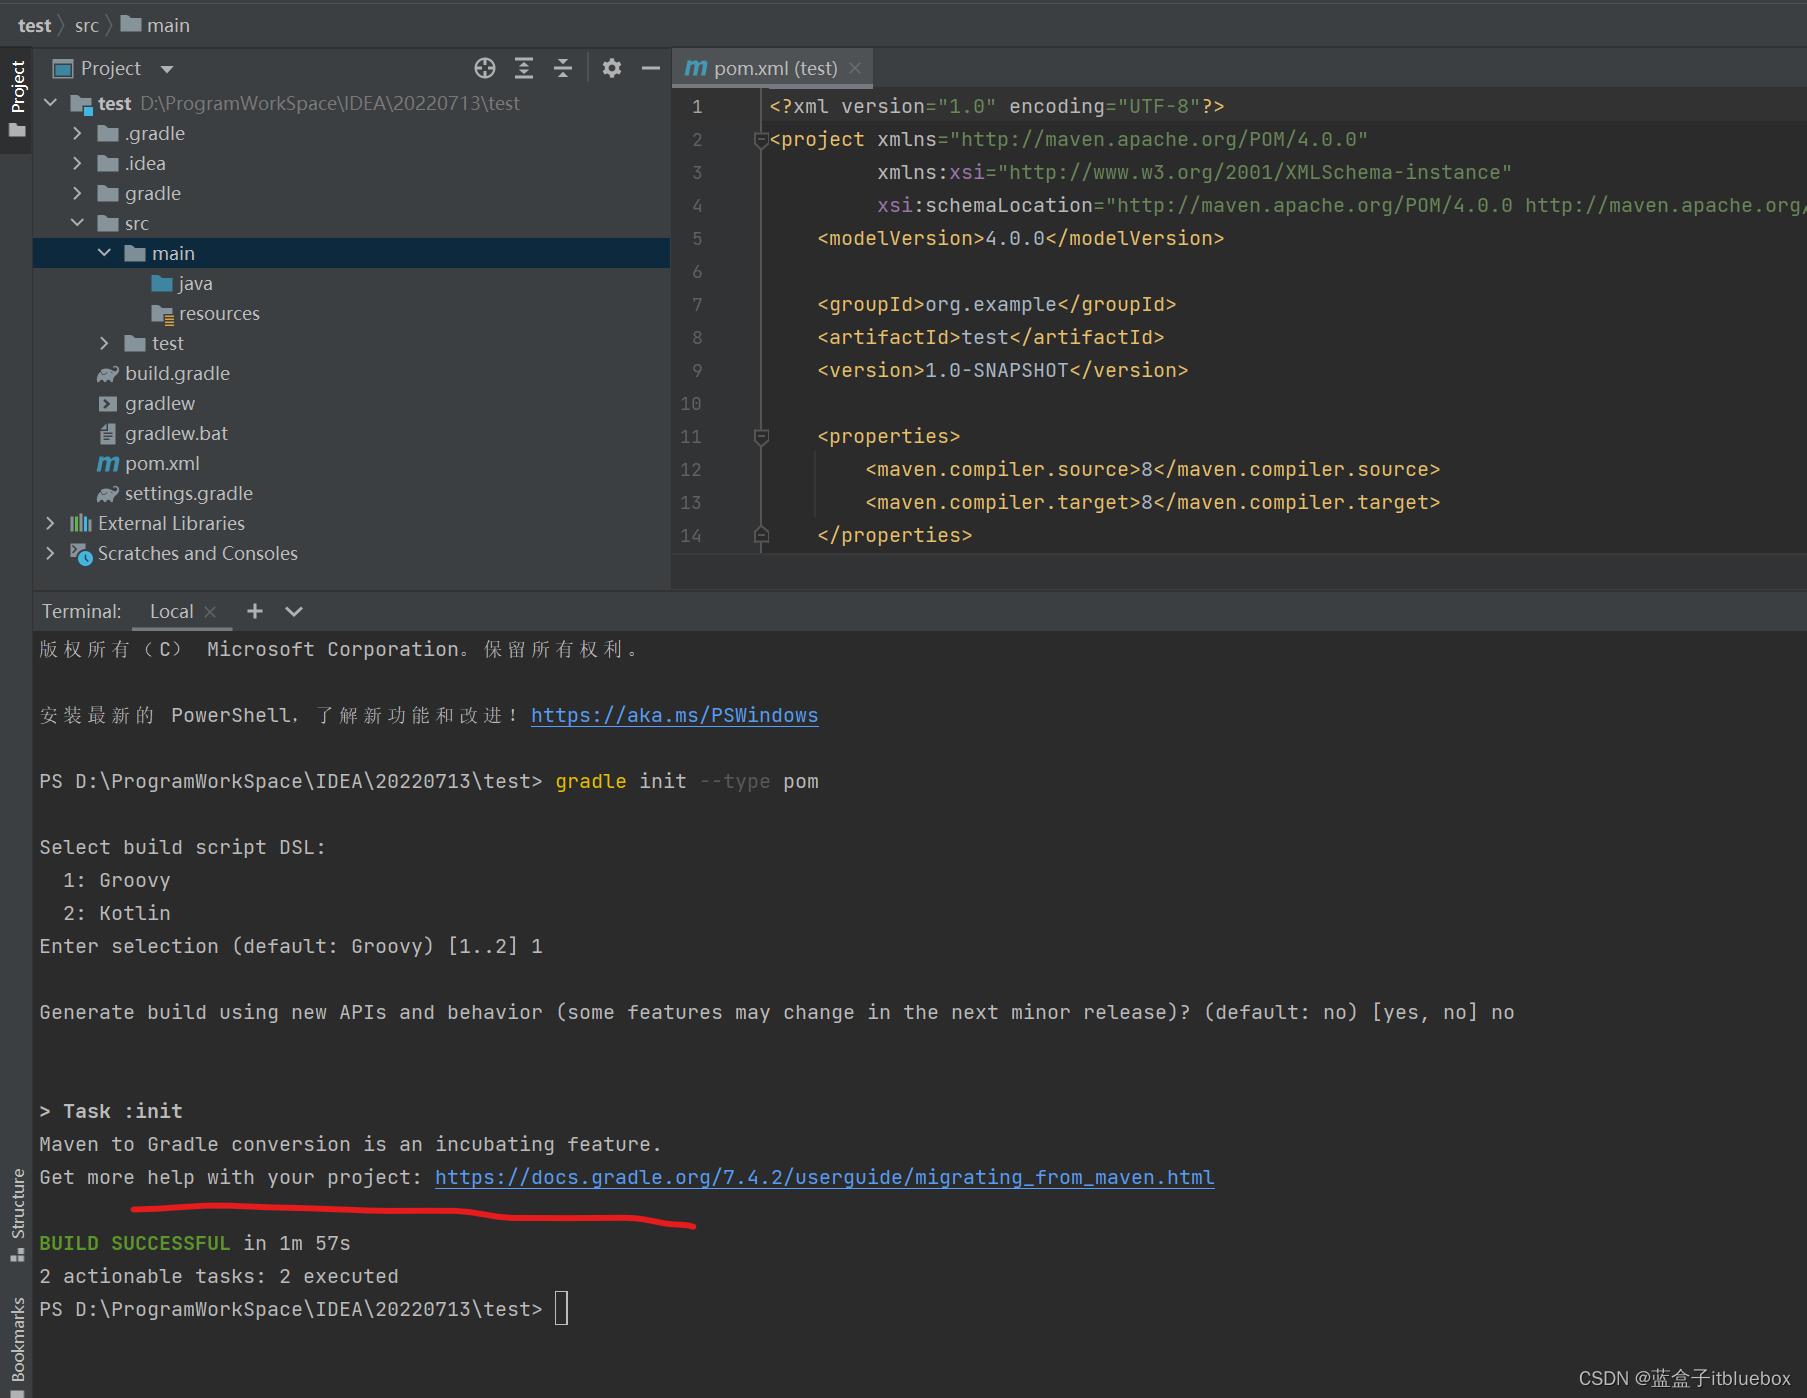Viewport: 1807px width, 1398px height.
Task: Click 'src' in the breadcrumb bar
Action: click(x=87, y=25)
